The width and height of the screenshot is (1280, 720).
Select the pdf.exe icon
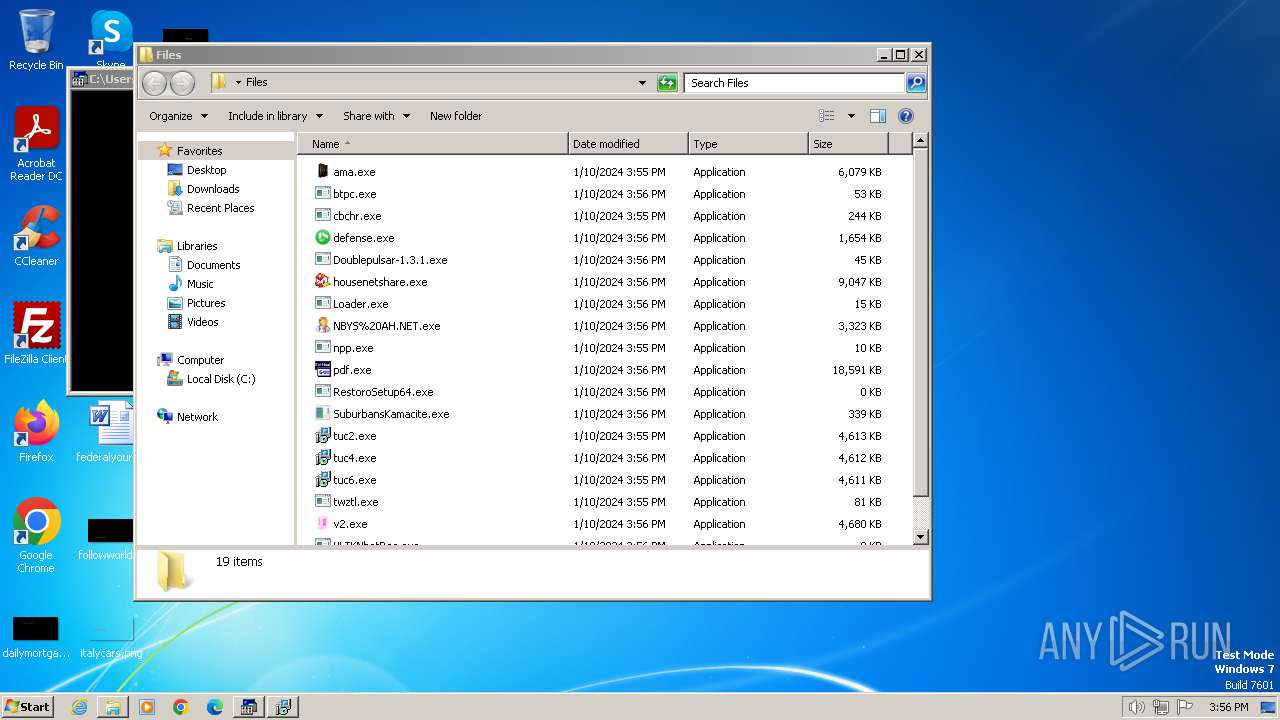(322, 370)
